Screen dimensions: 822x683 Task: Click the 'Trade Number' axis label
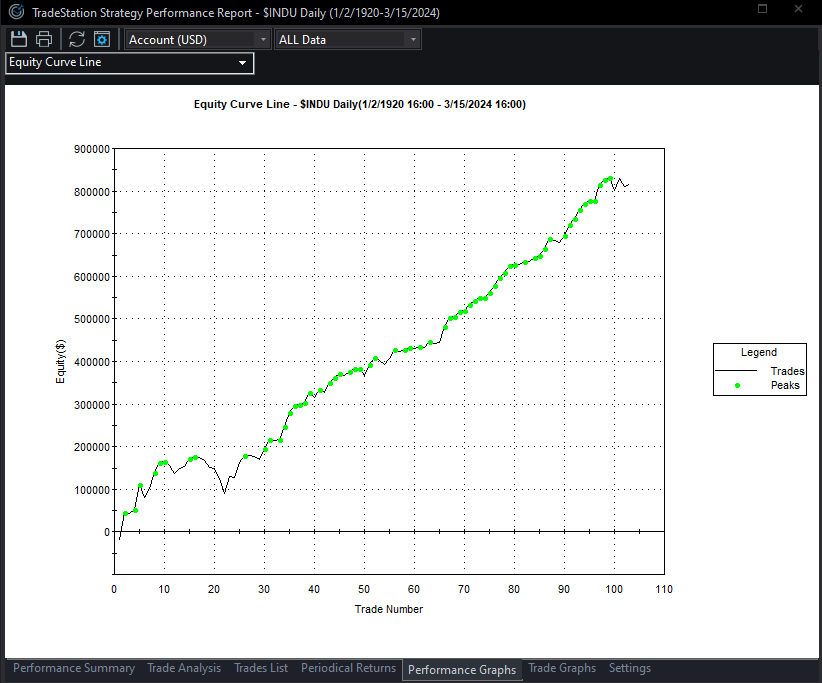point(388,609)
